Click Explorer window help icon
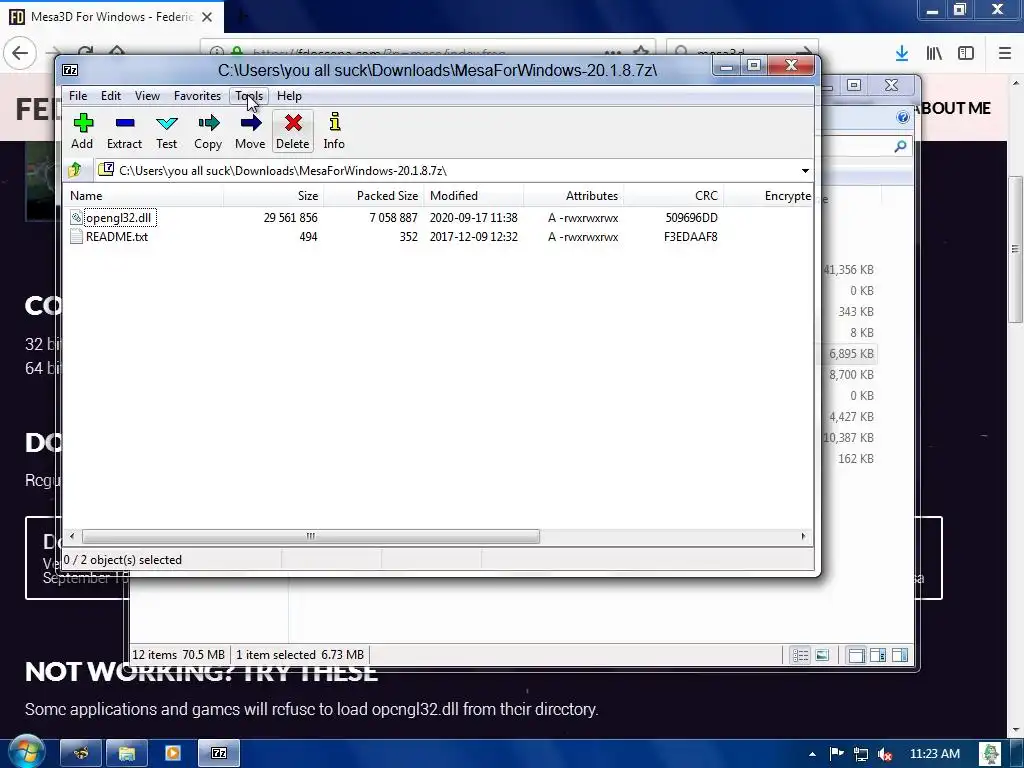Screen dimensions: 1024x768 click(903, 117)
